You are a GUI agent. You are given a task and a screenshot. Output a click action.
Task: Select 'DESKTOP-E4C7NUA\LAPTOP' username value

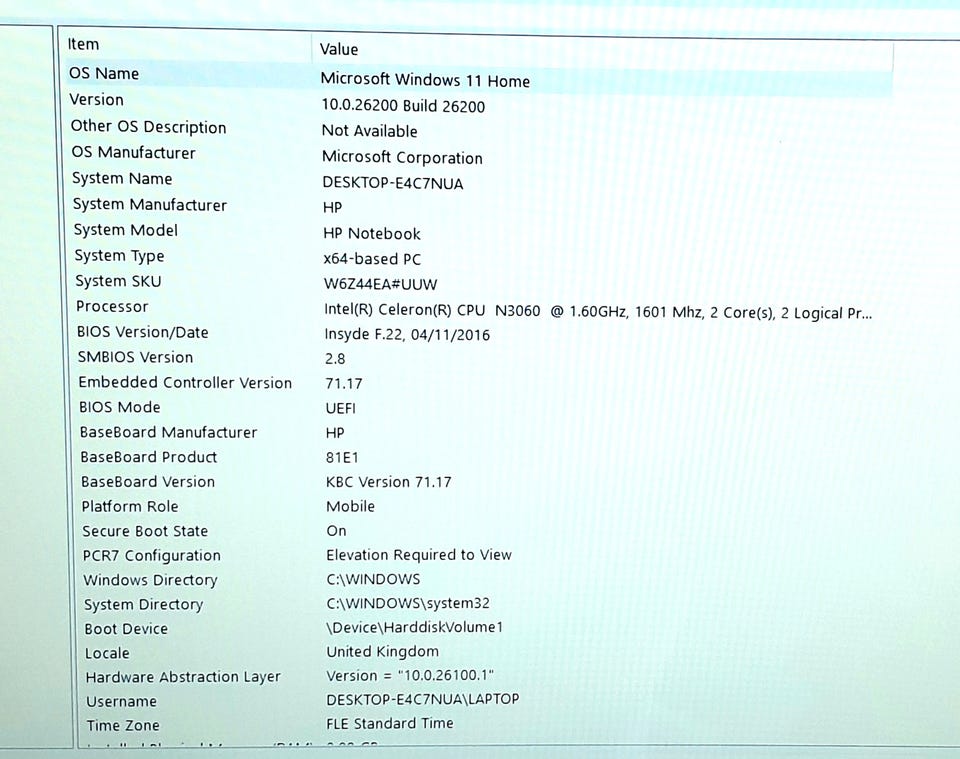(x=422, y=699)
